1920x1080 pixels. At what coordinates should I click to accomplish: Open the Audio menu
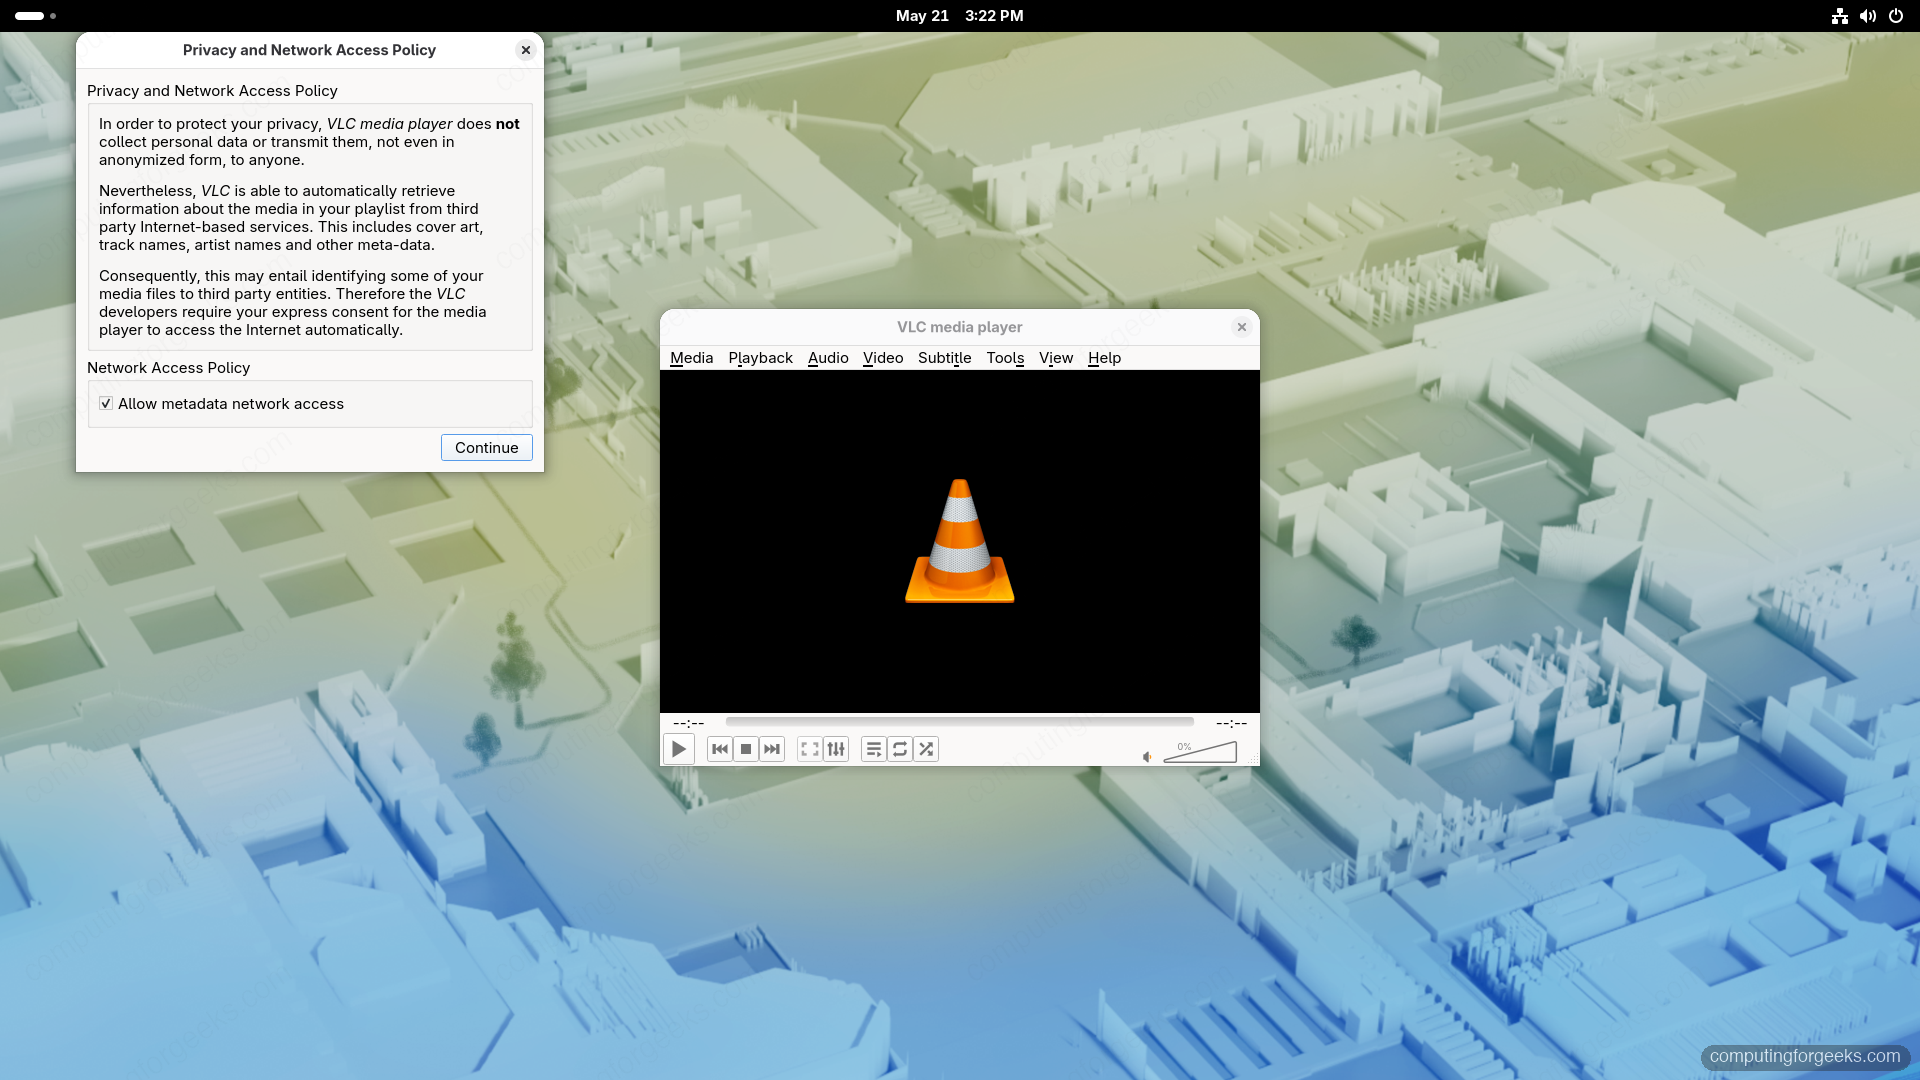[828, 358]
